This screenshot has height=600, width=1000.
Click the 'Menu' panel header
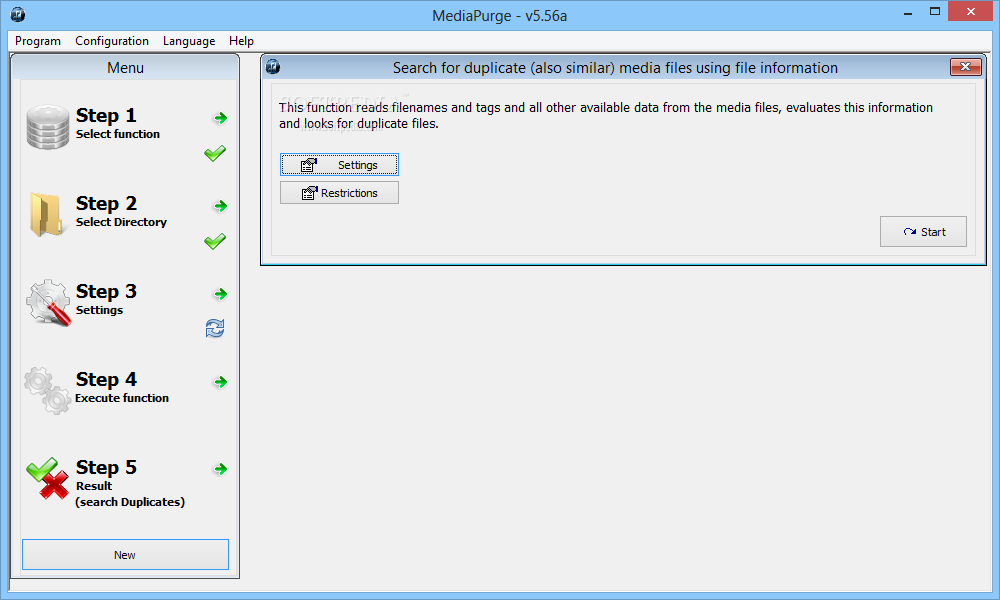(x=125, y=68)
